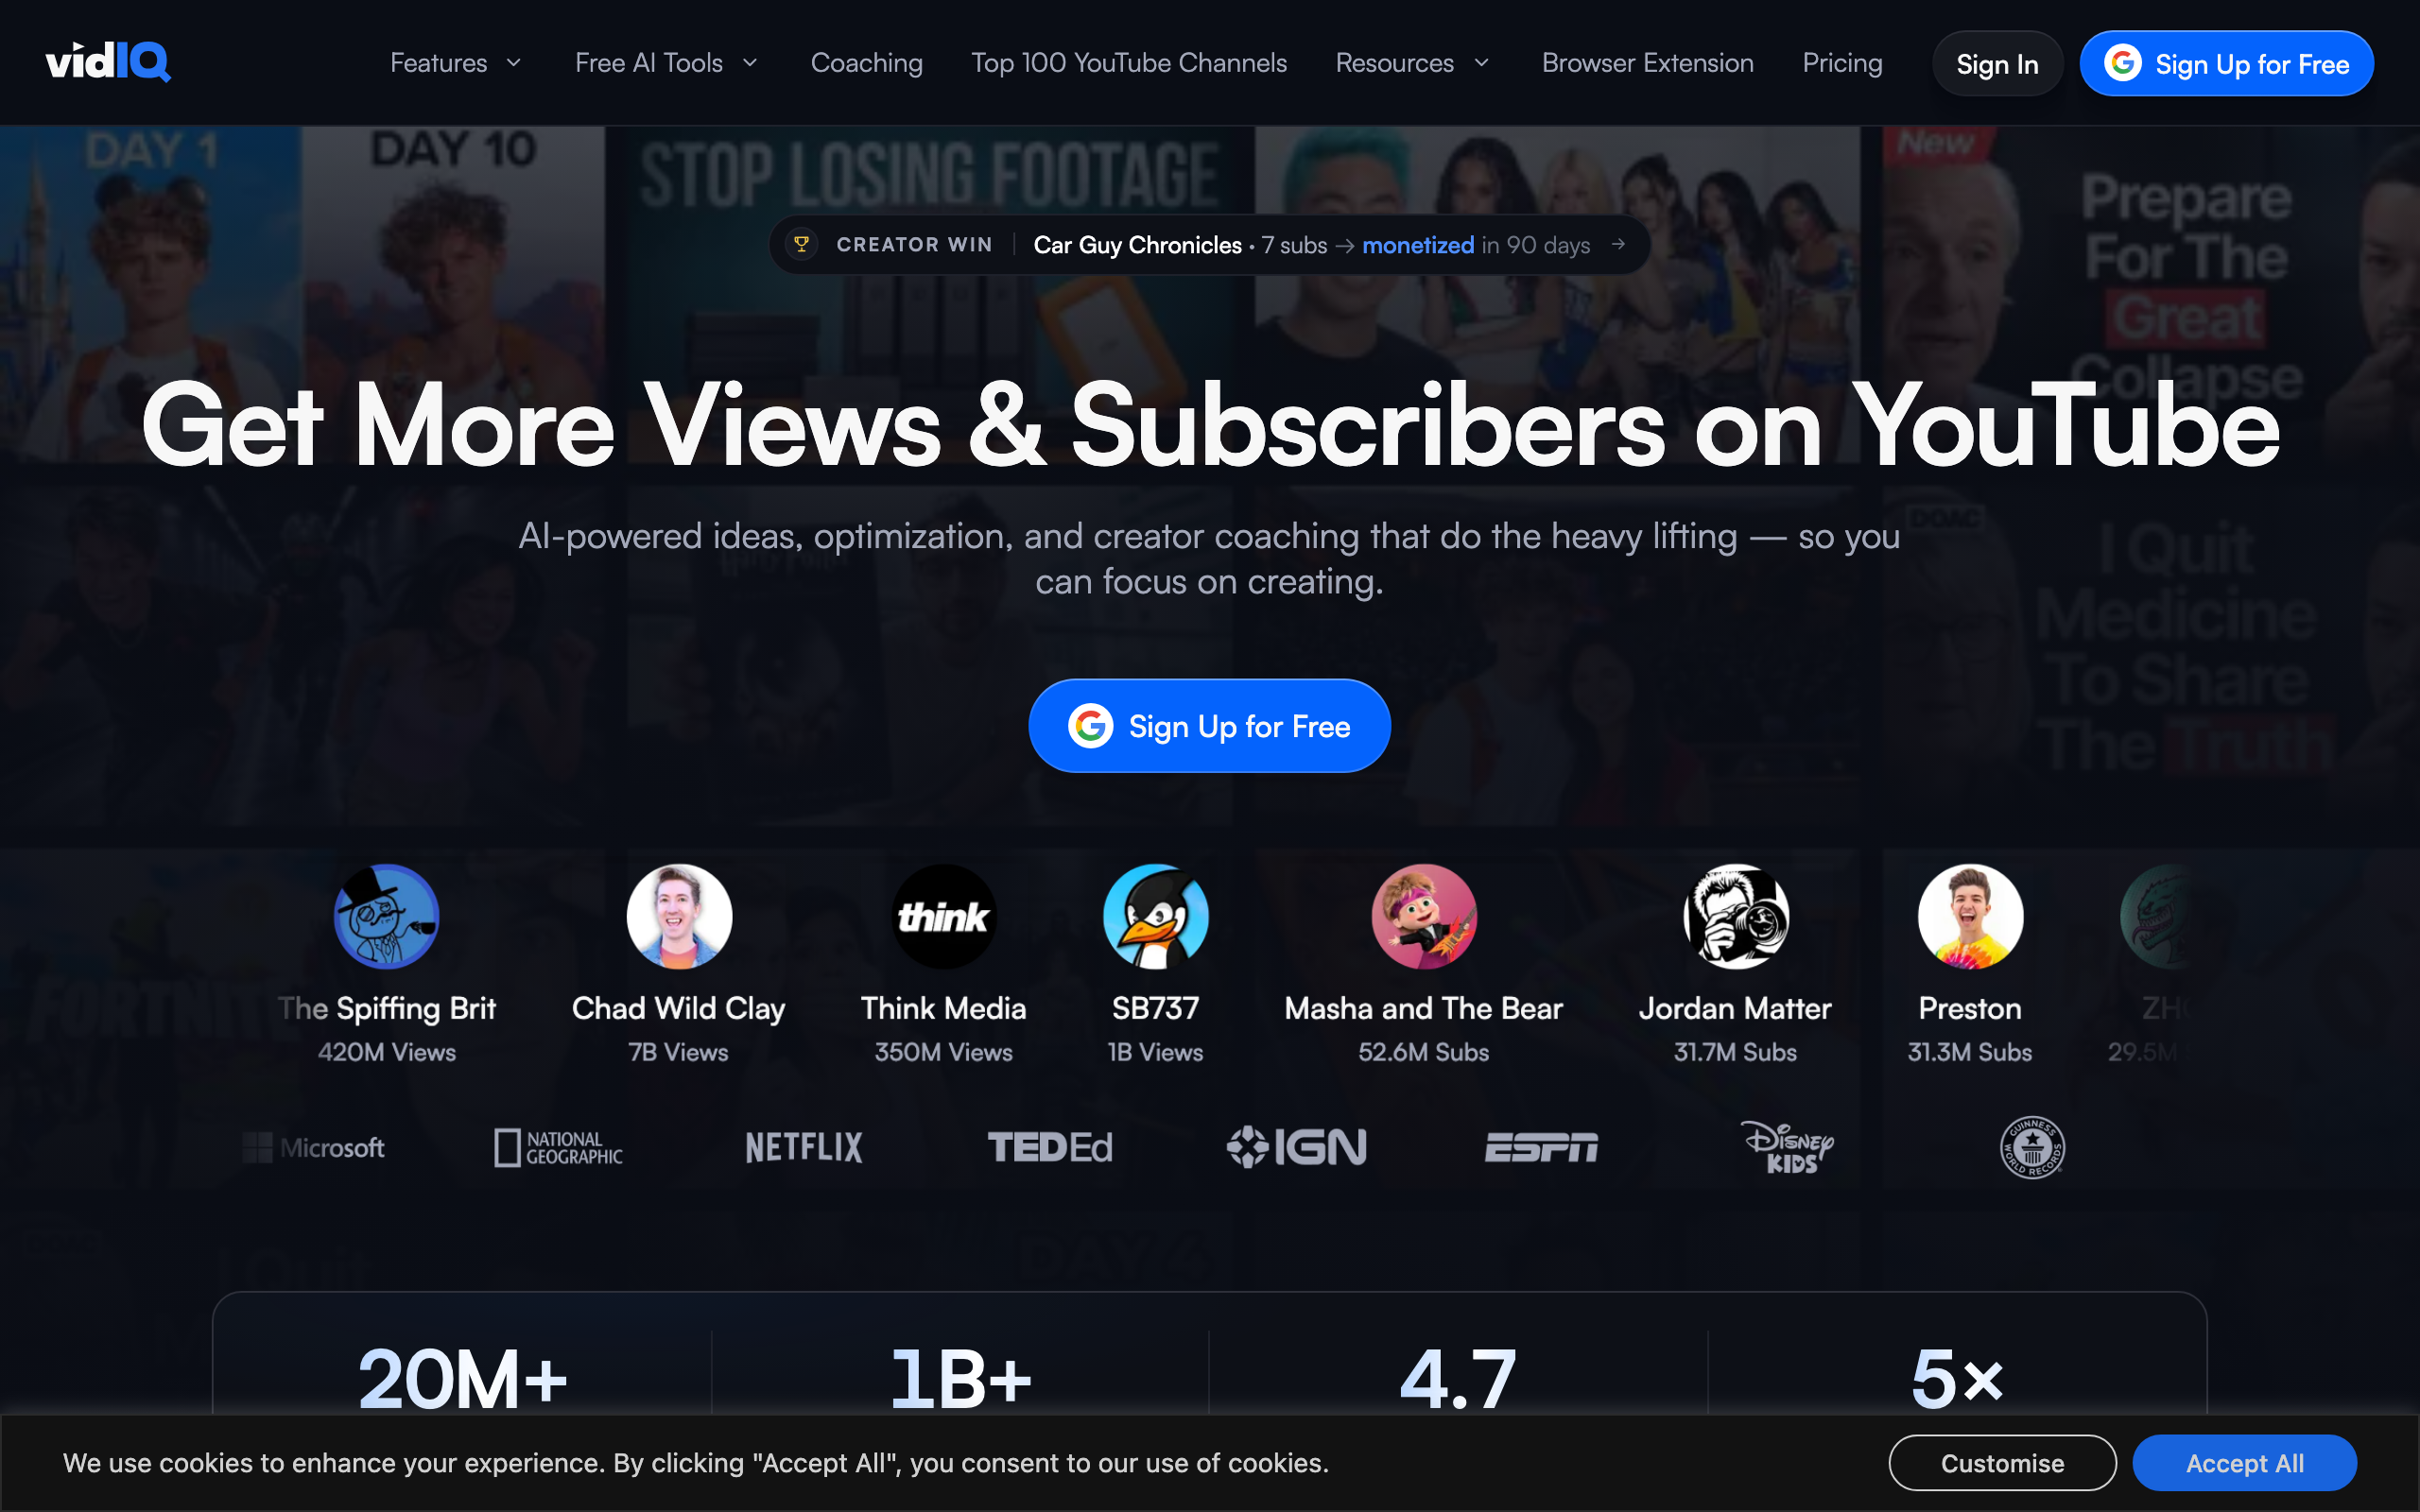Click the 'monetized' highlighted word

1418,245
